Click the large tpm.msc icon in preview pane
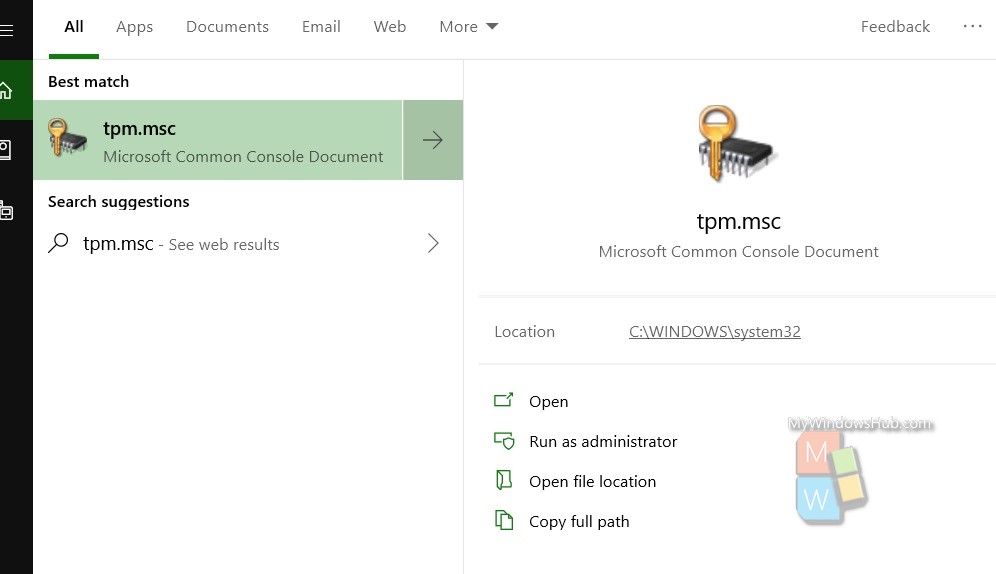The image size is (996, 574). click(x=737, y=144)
